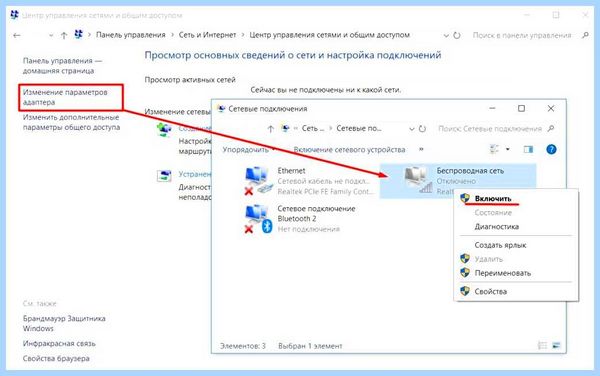The height and width of the screenshot is (376, 600).
Task: Click Элементов: 3 status bar text
Action: (243, 346)
